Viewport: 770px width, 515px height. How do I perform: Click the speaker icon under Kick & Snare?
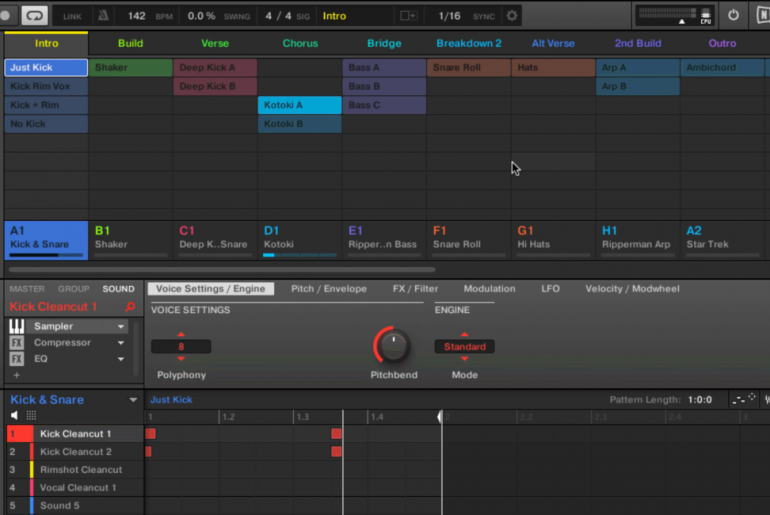click(15, 416)
